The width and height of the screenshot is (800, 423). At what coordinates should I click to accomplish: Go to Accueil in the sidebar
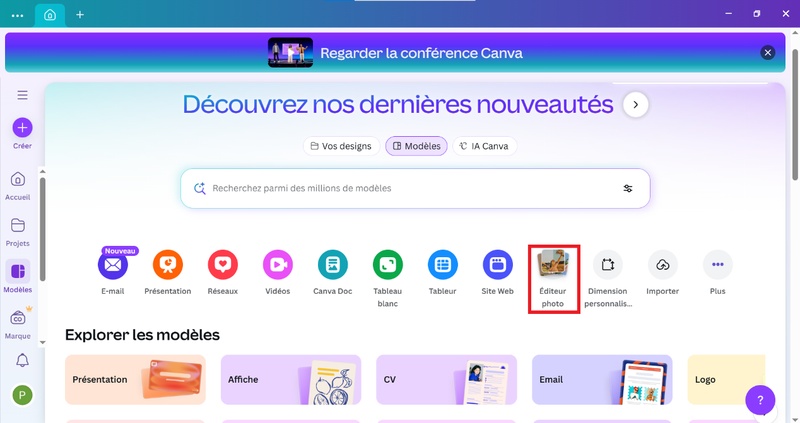click(x=18, y=186)
